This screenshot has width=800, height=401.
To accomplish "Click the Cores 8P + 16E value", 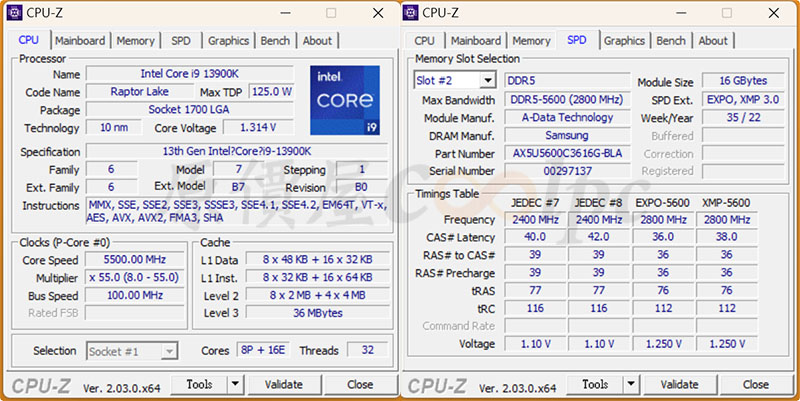I will pos(263,350).
